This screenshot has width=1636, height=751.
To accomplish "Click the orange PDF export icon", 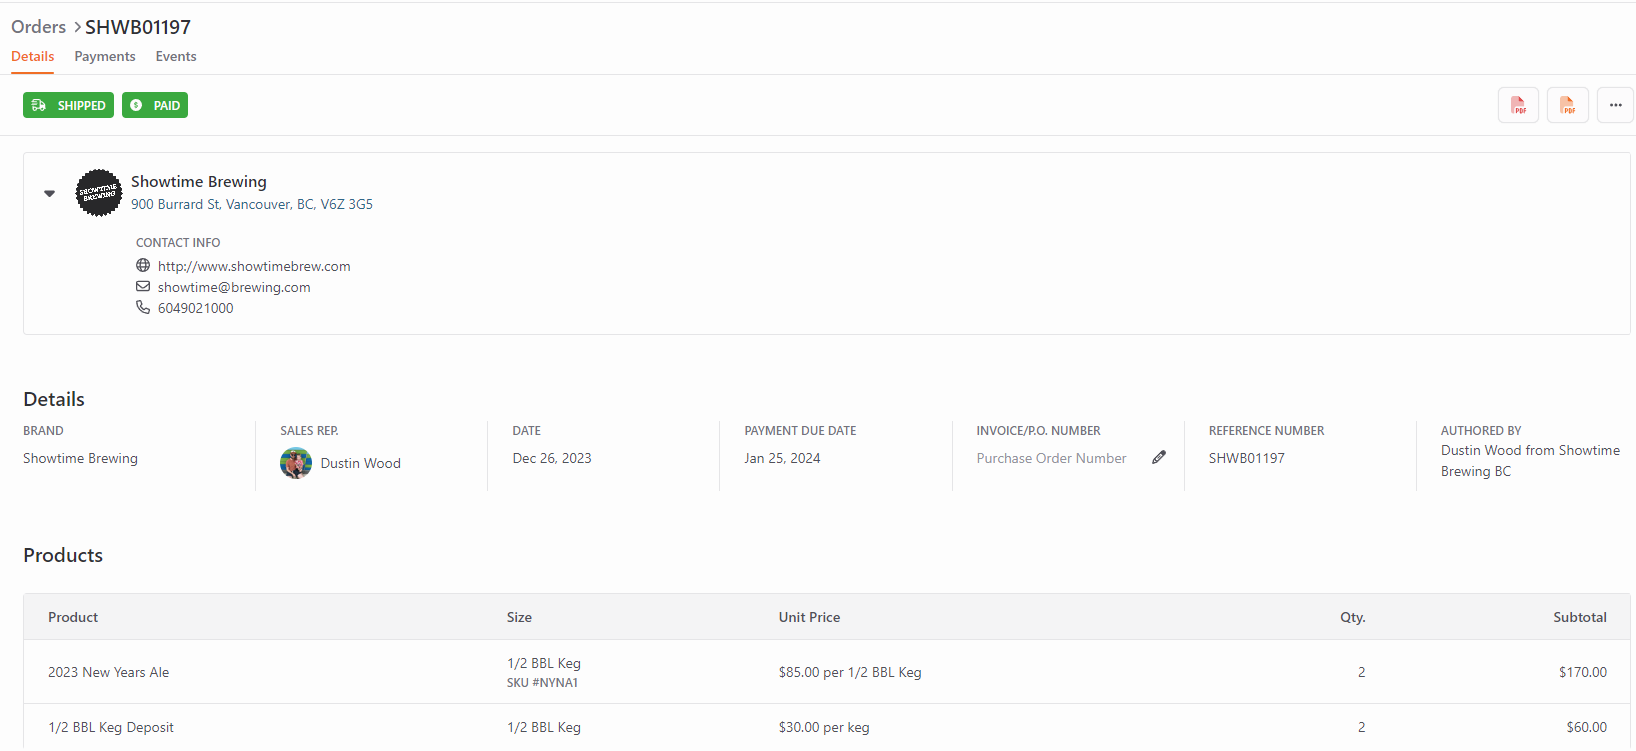I will (1567, 105).
